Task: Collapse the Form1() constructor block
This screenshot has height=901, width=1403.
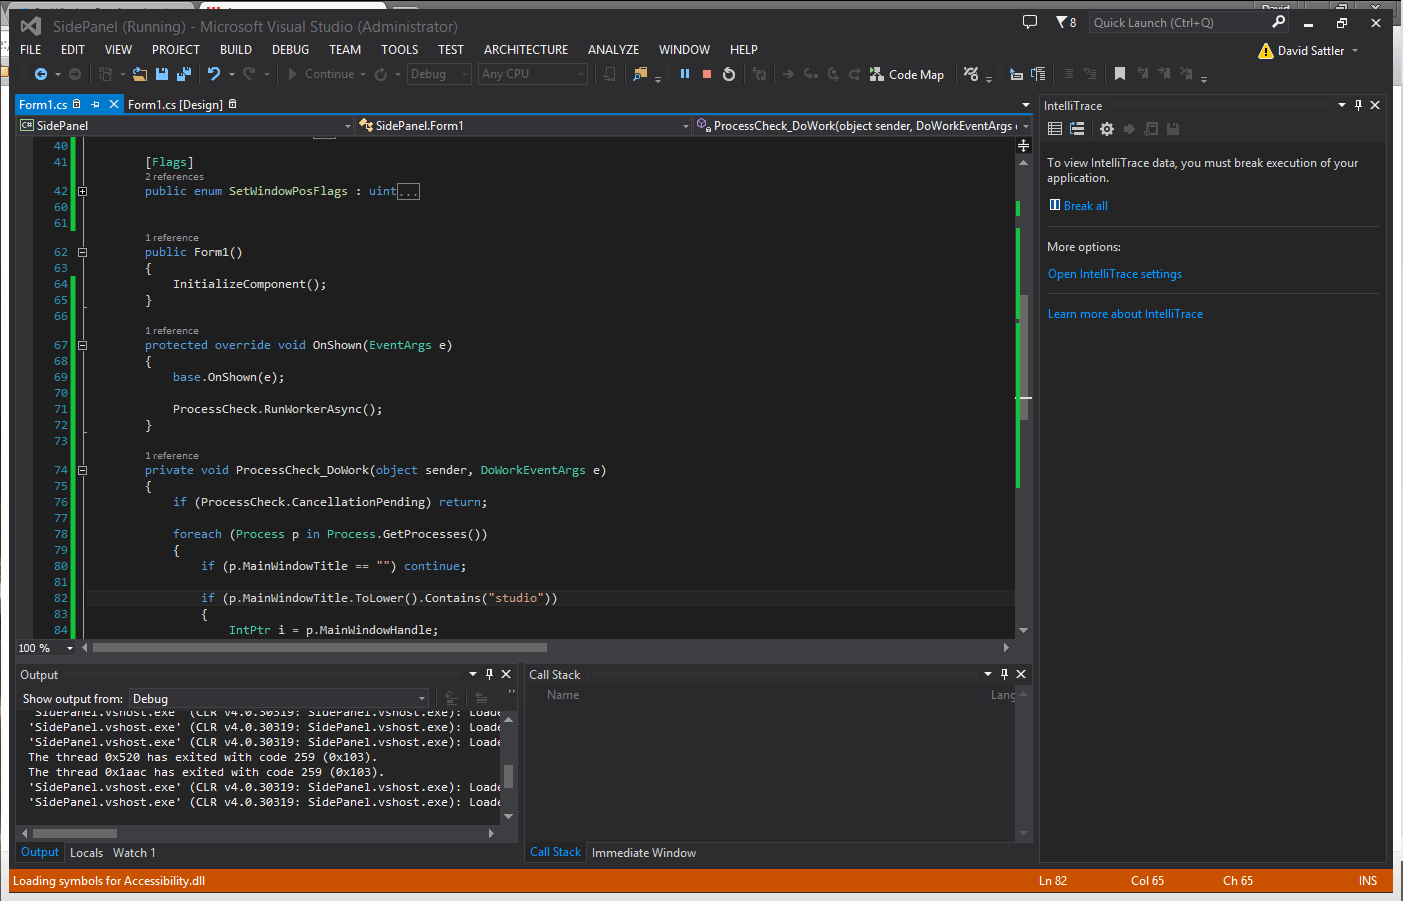Action: [83, 252]
